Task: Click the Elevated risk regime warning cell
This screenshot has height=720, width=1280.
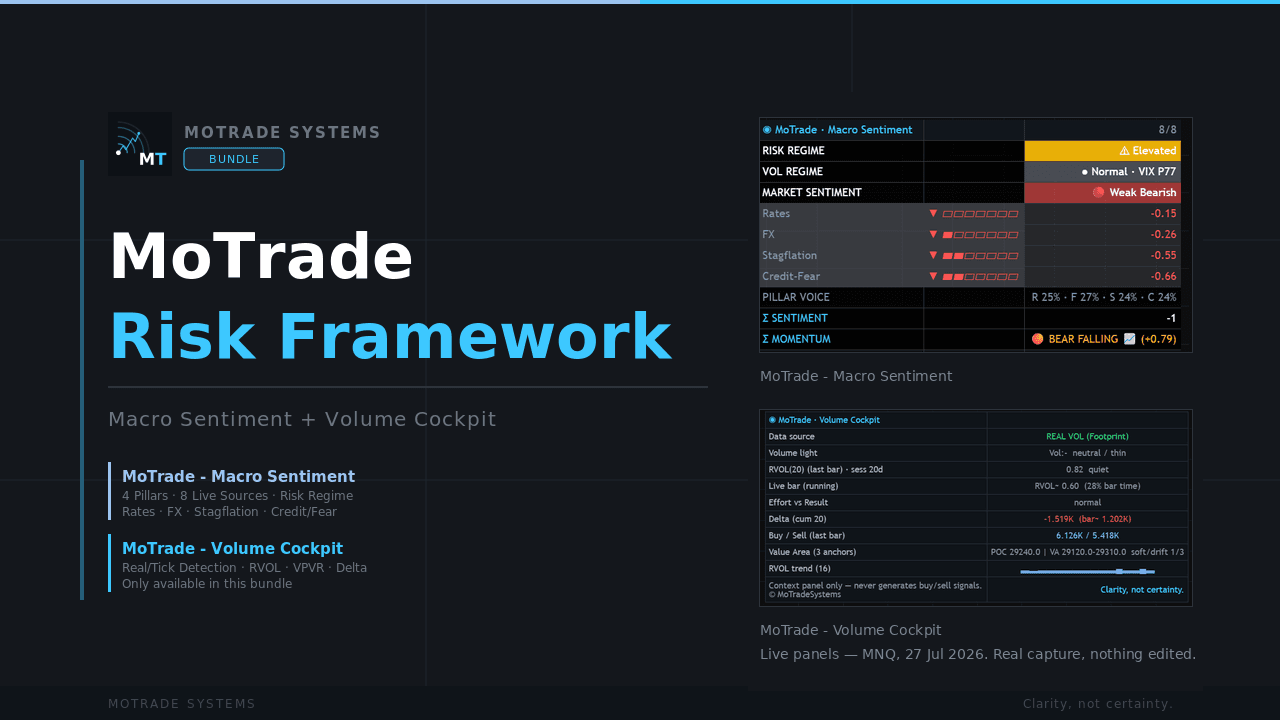Action: pyautogui.click(x=1102, y=150)
